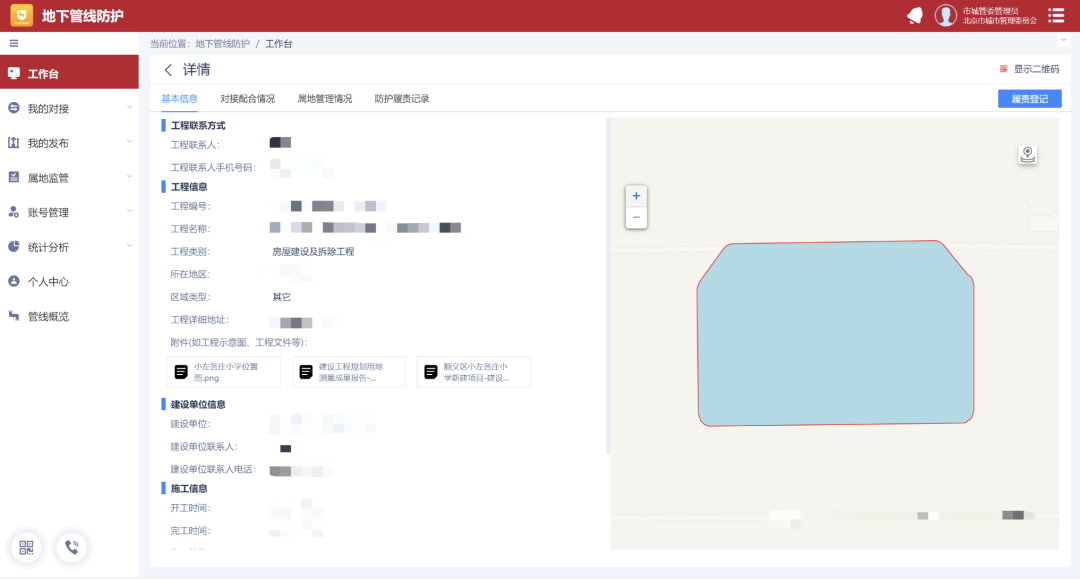Open attachment 小左各庄小学位置图.png
The height and width of the screenshot is (579, 1080).
224,372
